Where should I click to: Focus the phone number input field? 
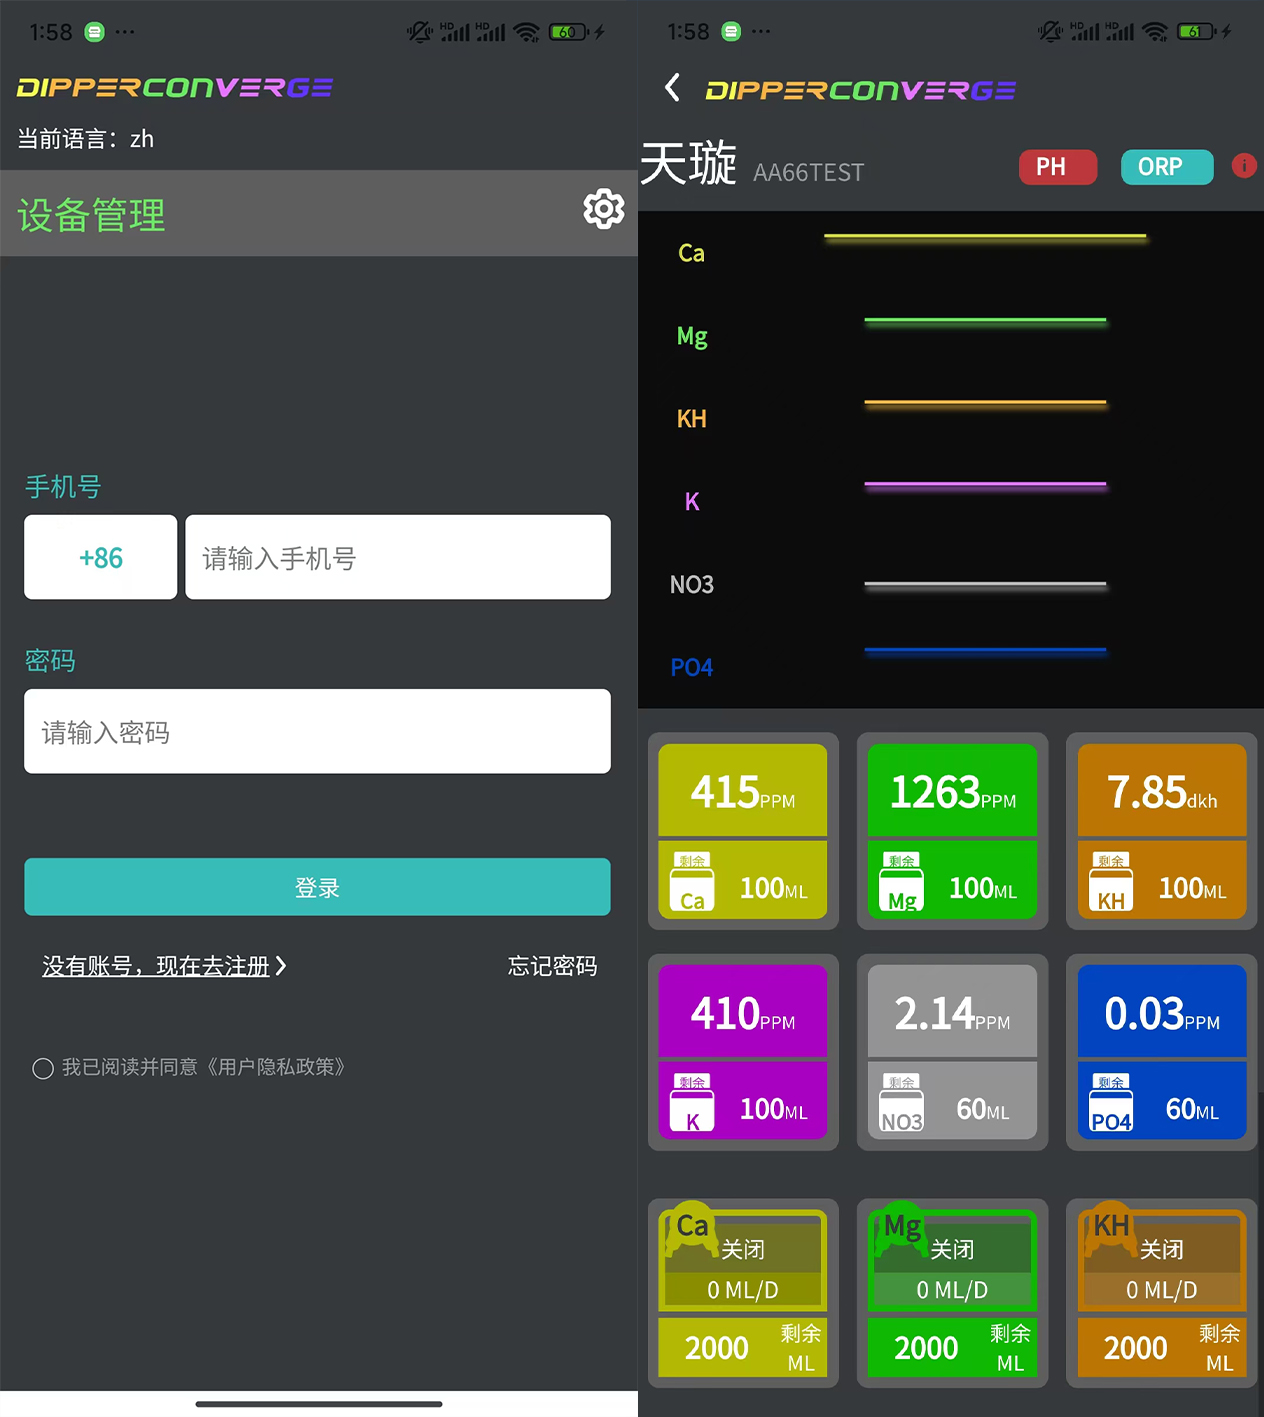click(398, 558)
